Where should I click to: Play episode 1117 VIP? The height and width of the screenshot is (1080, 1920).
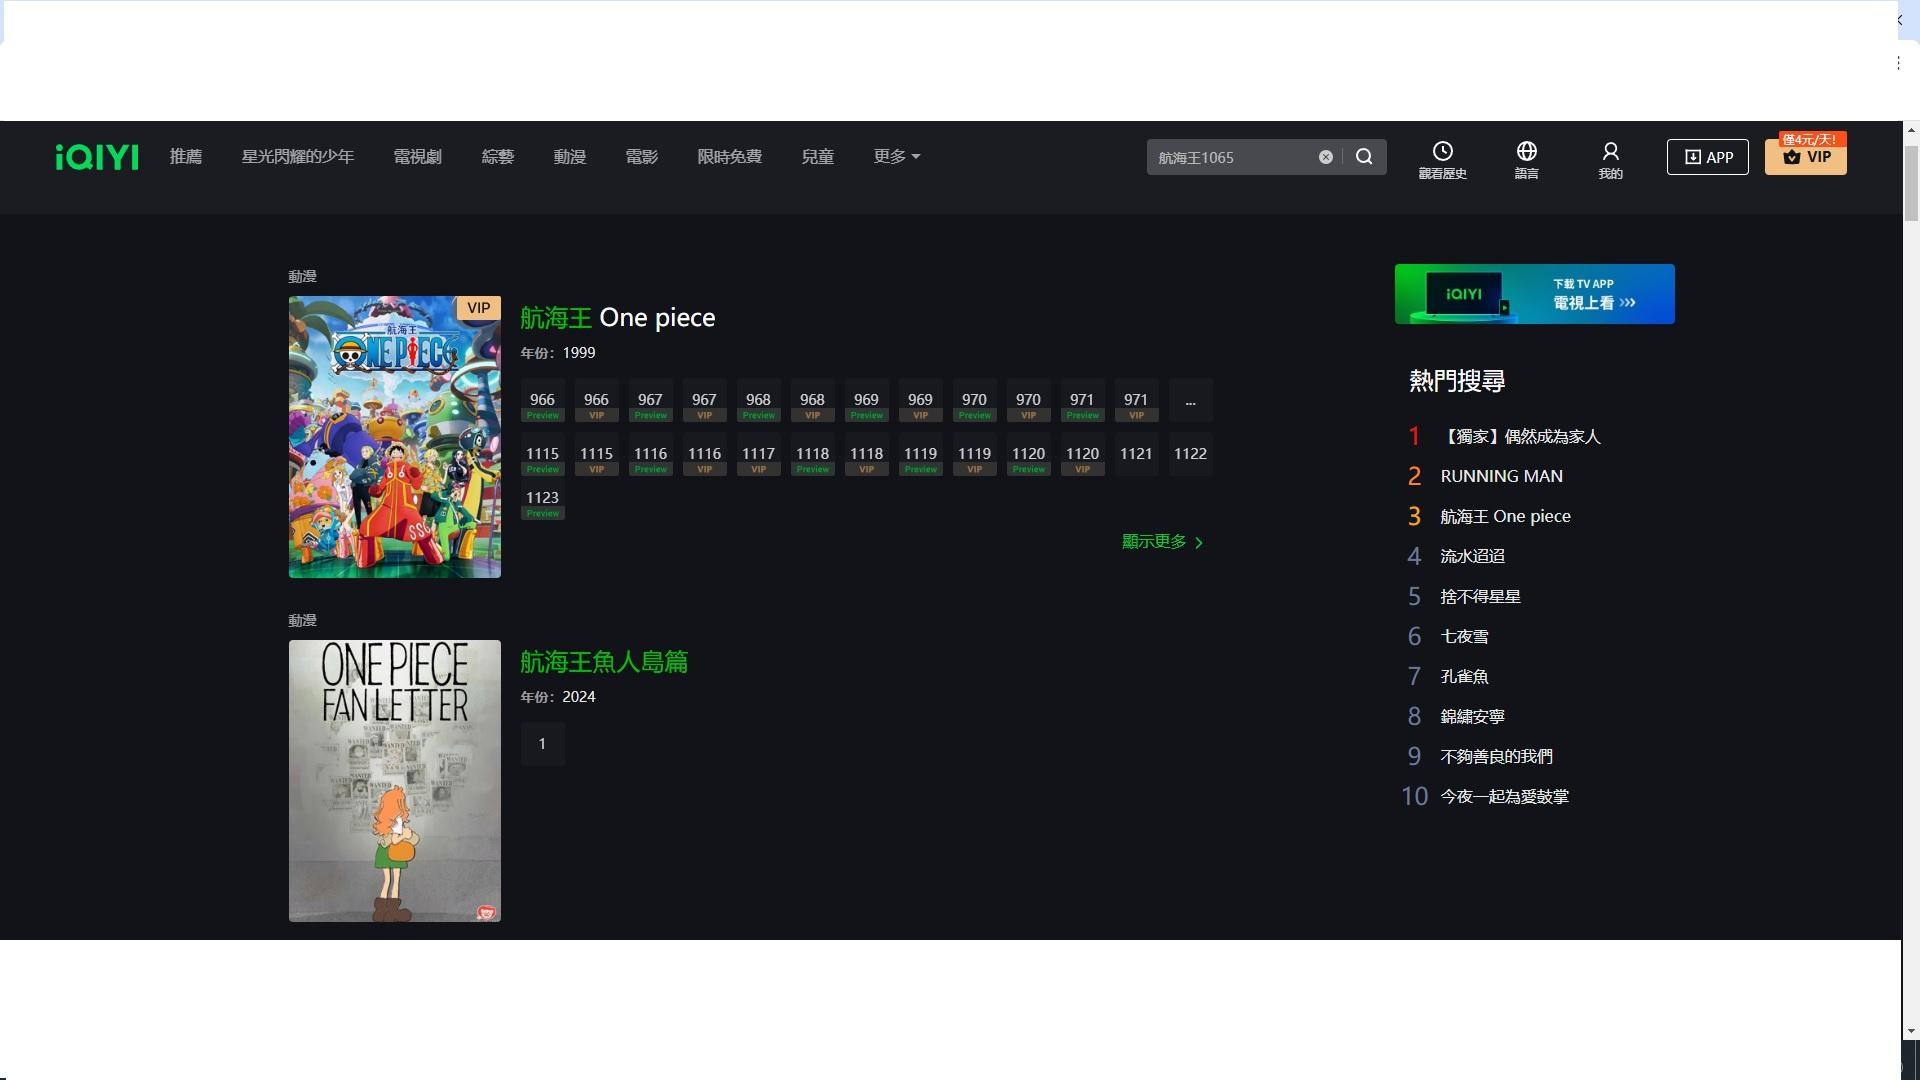coord(759,455)
